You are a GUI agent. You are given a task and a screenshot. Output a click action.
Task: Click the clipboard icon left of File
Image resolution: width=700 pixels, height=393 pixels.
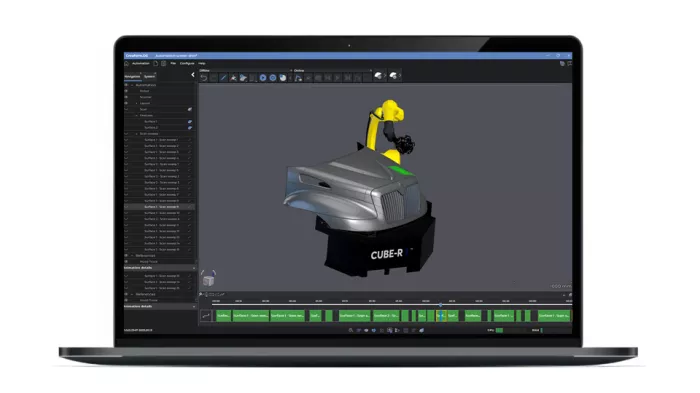163,63
